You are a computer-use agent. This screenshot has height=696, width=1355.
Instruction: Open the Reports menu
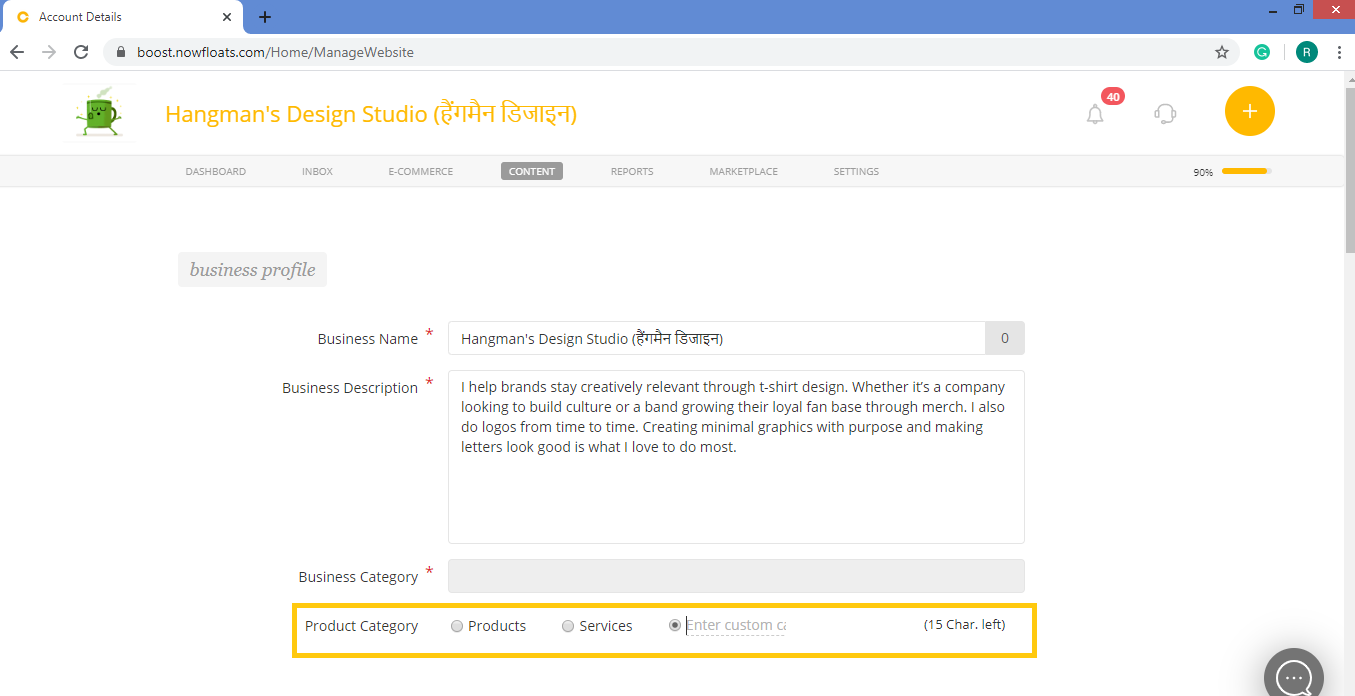click(632, 171)
